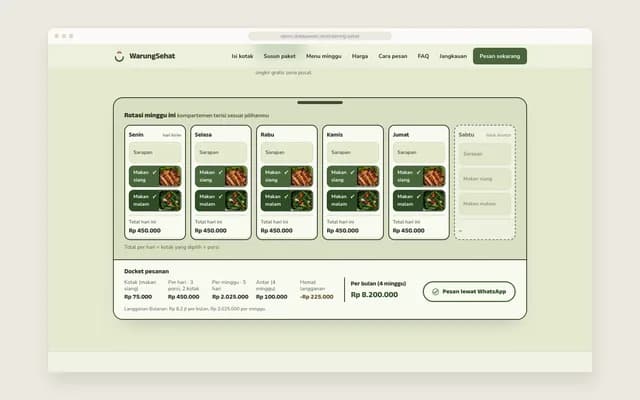The width and height of the screenshot is (640, 400).
Task: Enable Sarapan for Selasa
Action: coord(221,152)
